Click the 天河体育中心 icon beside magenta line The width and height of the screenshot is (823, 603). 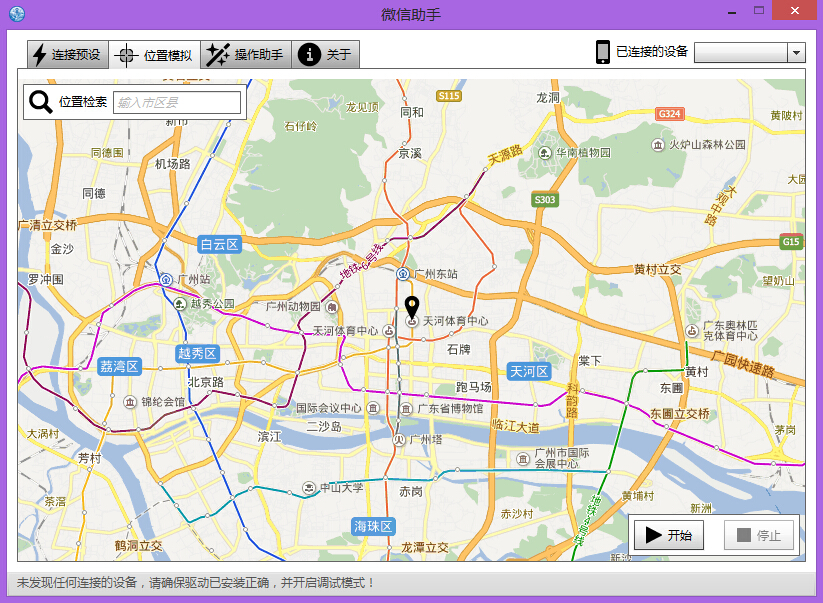point(388,331)
